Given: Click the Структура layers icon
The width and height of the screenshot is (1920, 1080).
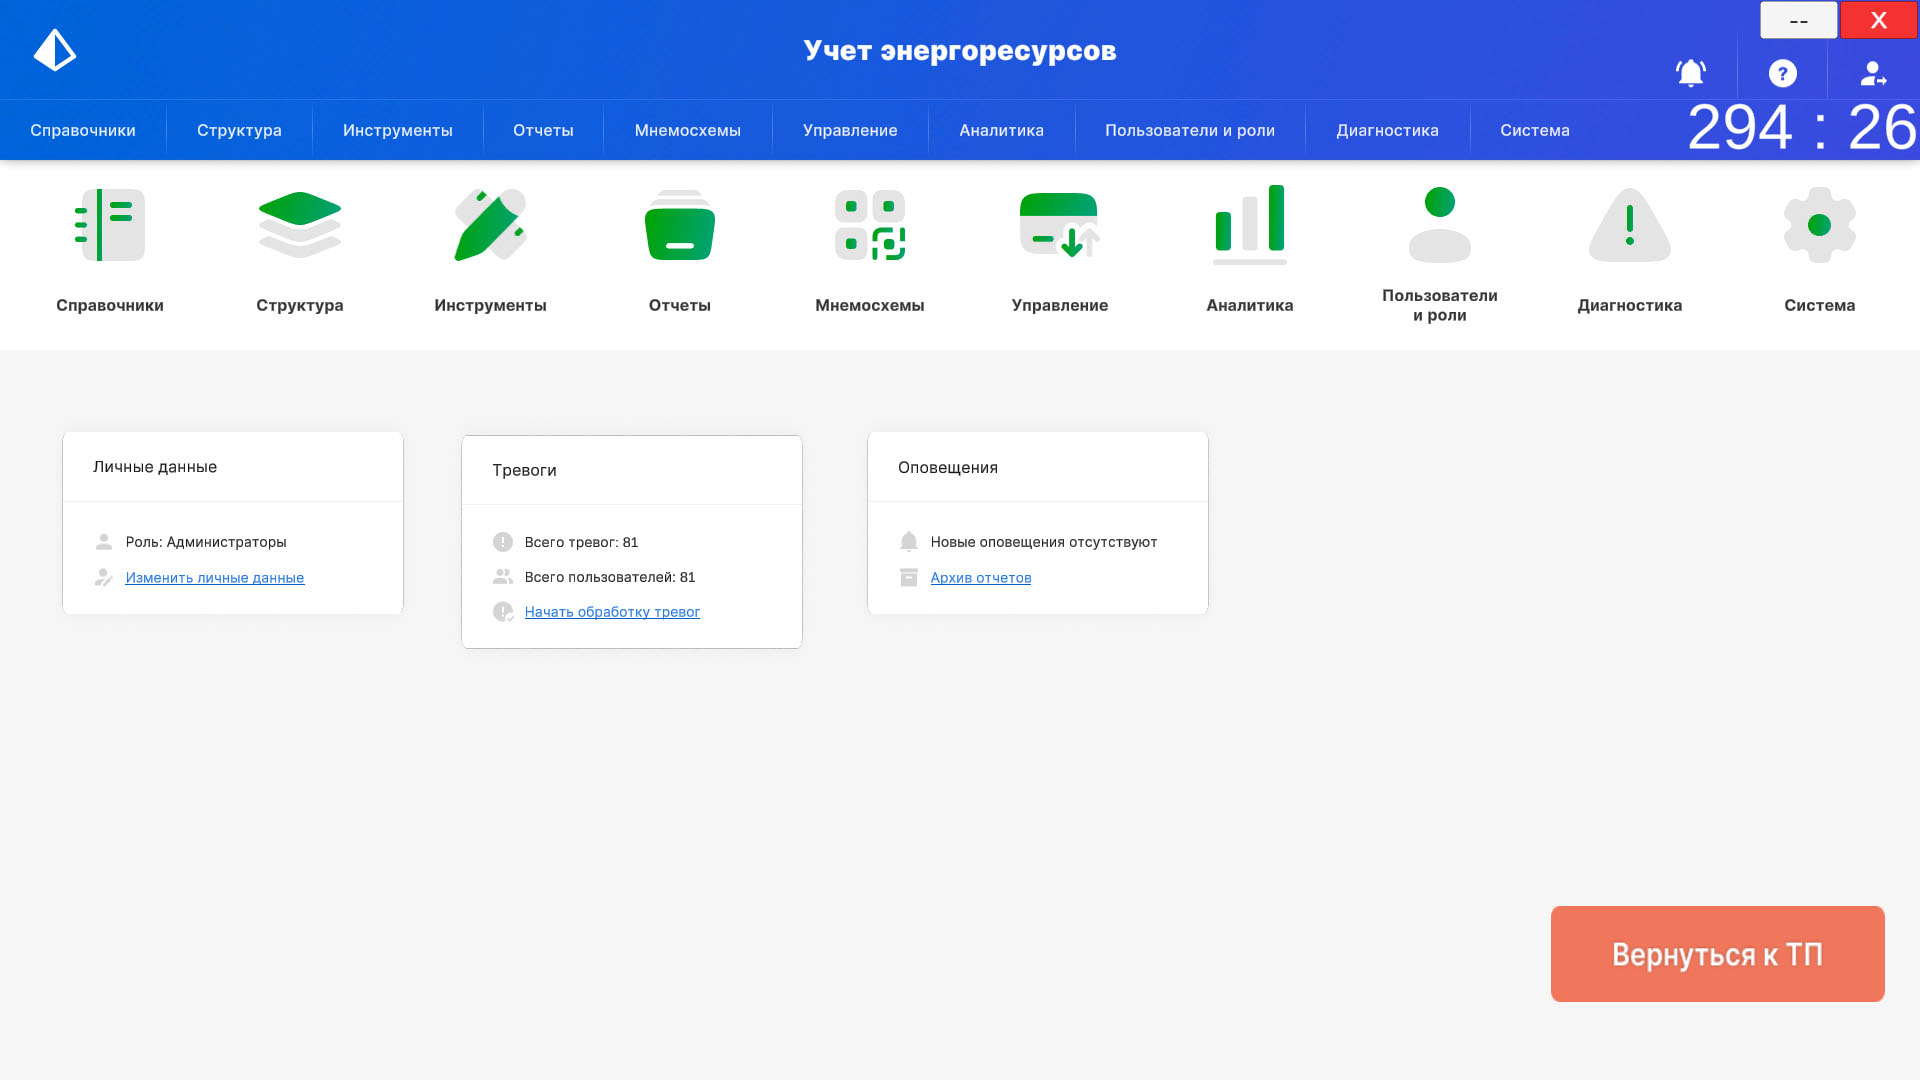Looking at the screenshot, I should click(300, 225).
